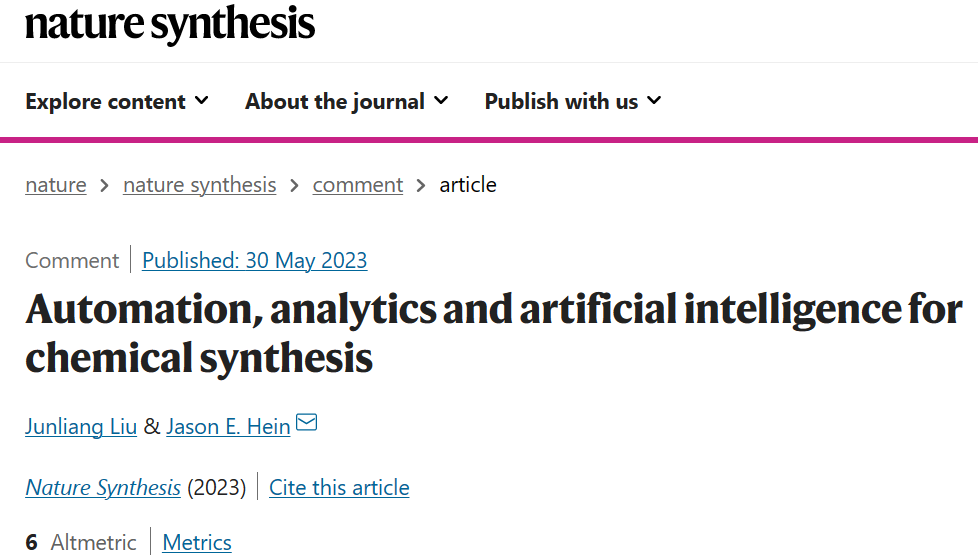Open author Jason E. Hein's details
978x558 pixels.
coord(228,426)
